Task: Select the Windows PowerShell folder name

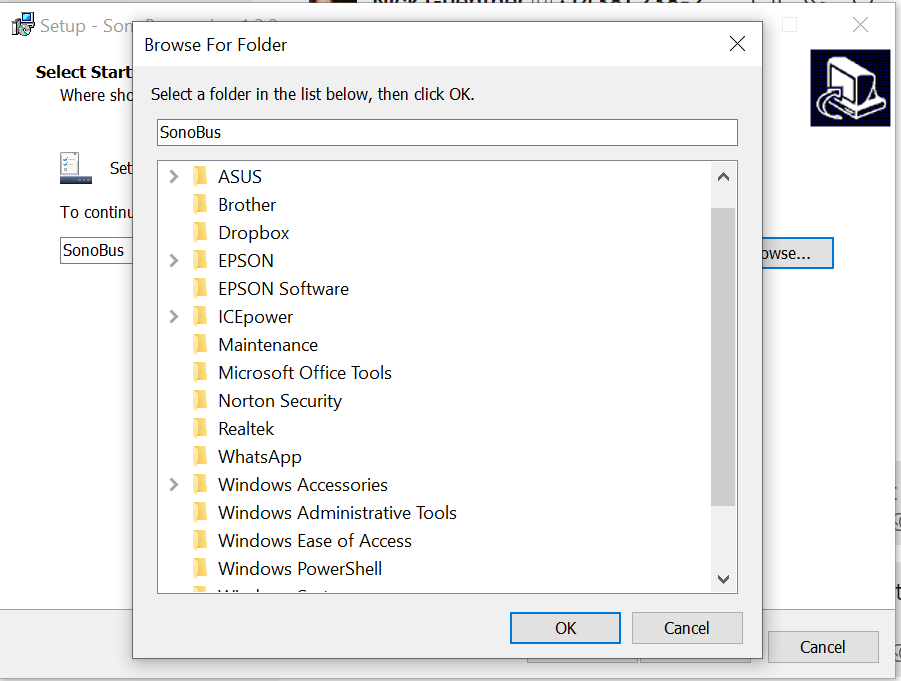Action: click(300, 569)
